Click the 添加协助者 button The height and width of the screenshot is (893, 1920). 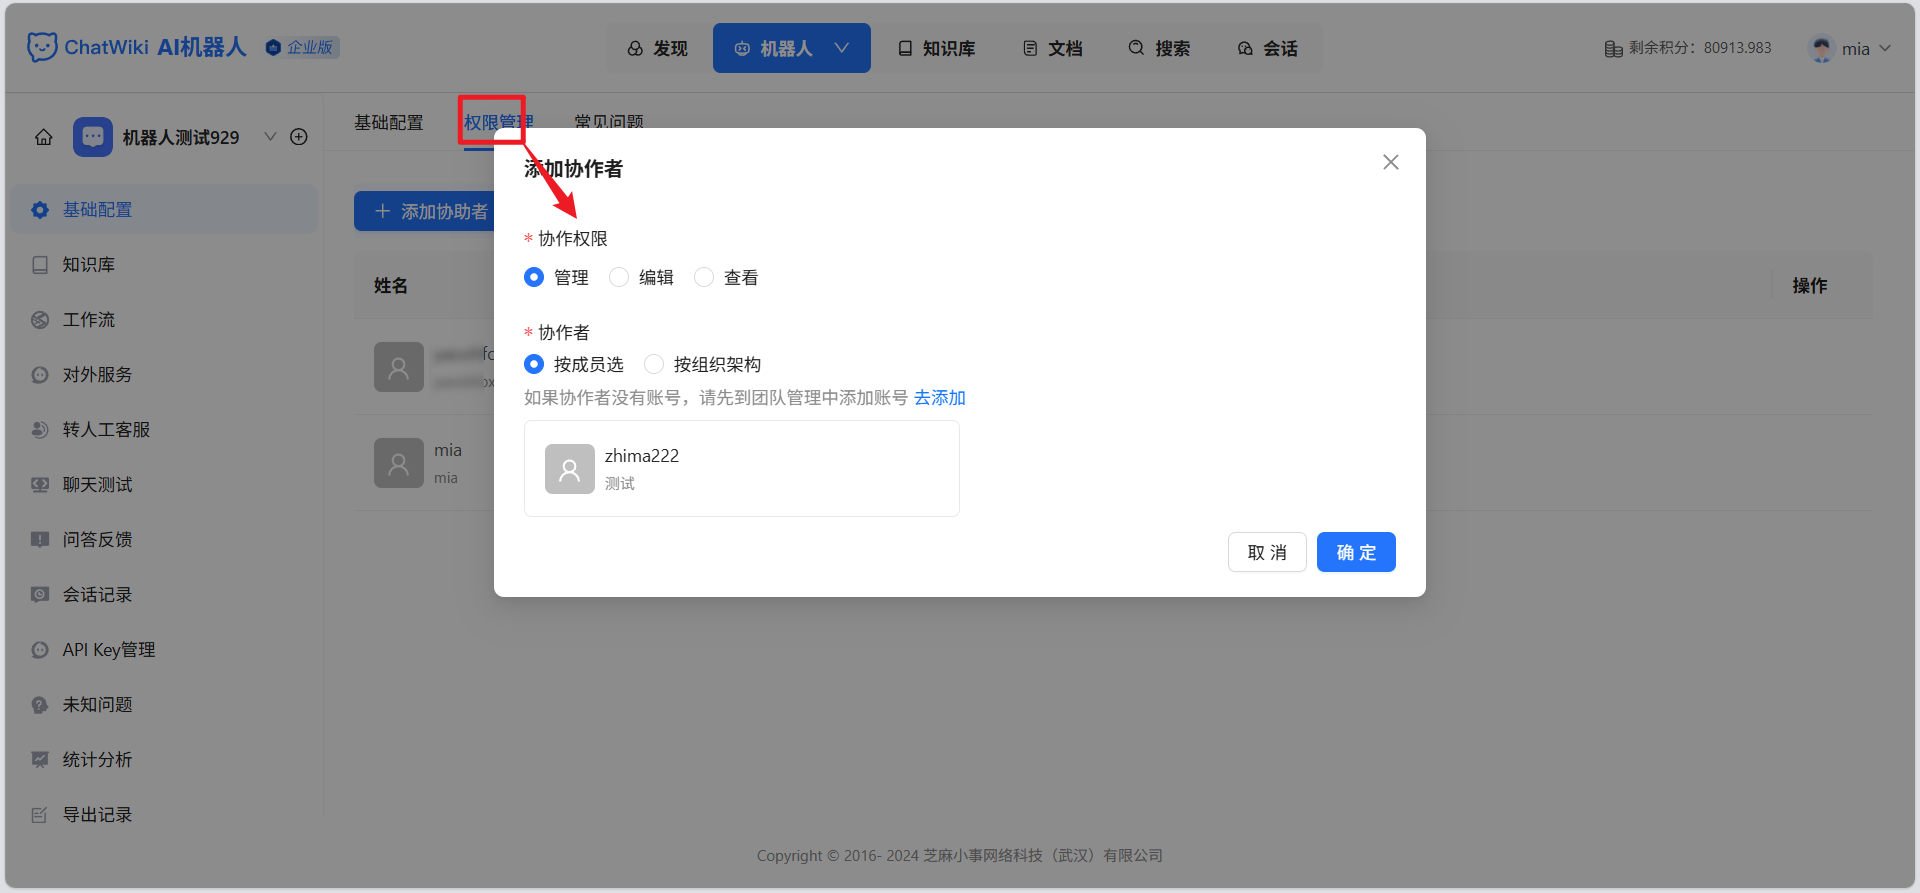coord(425,211)
